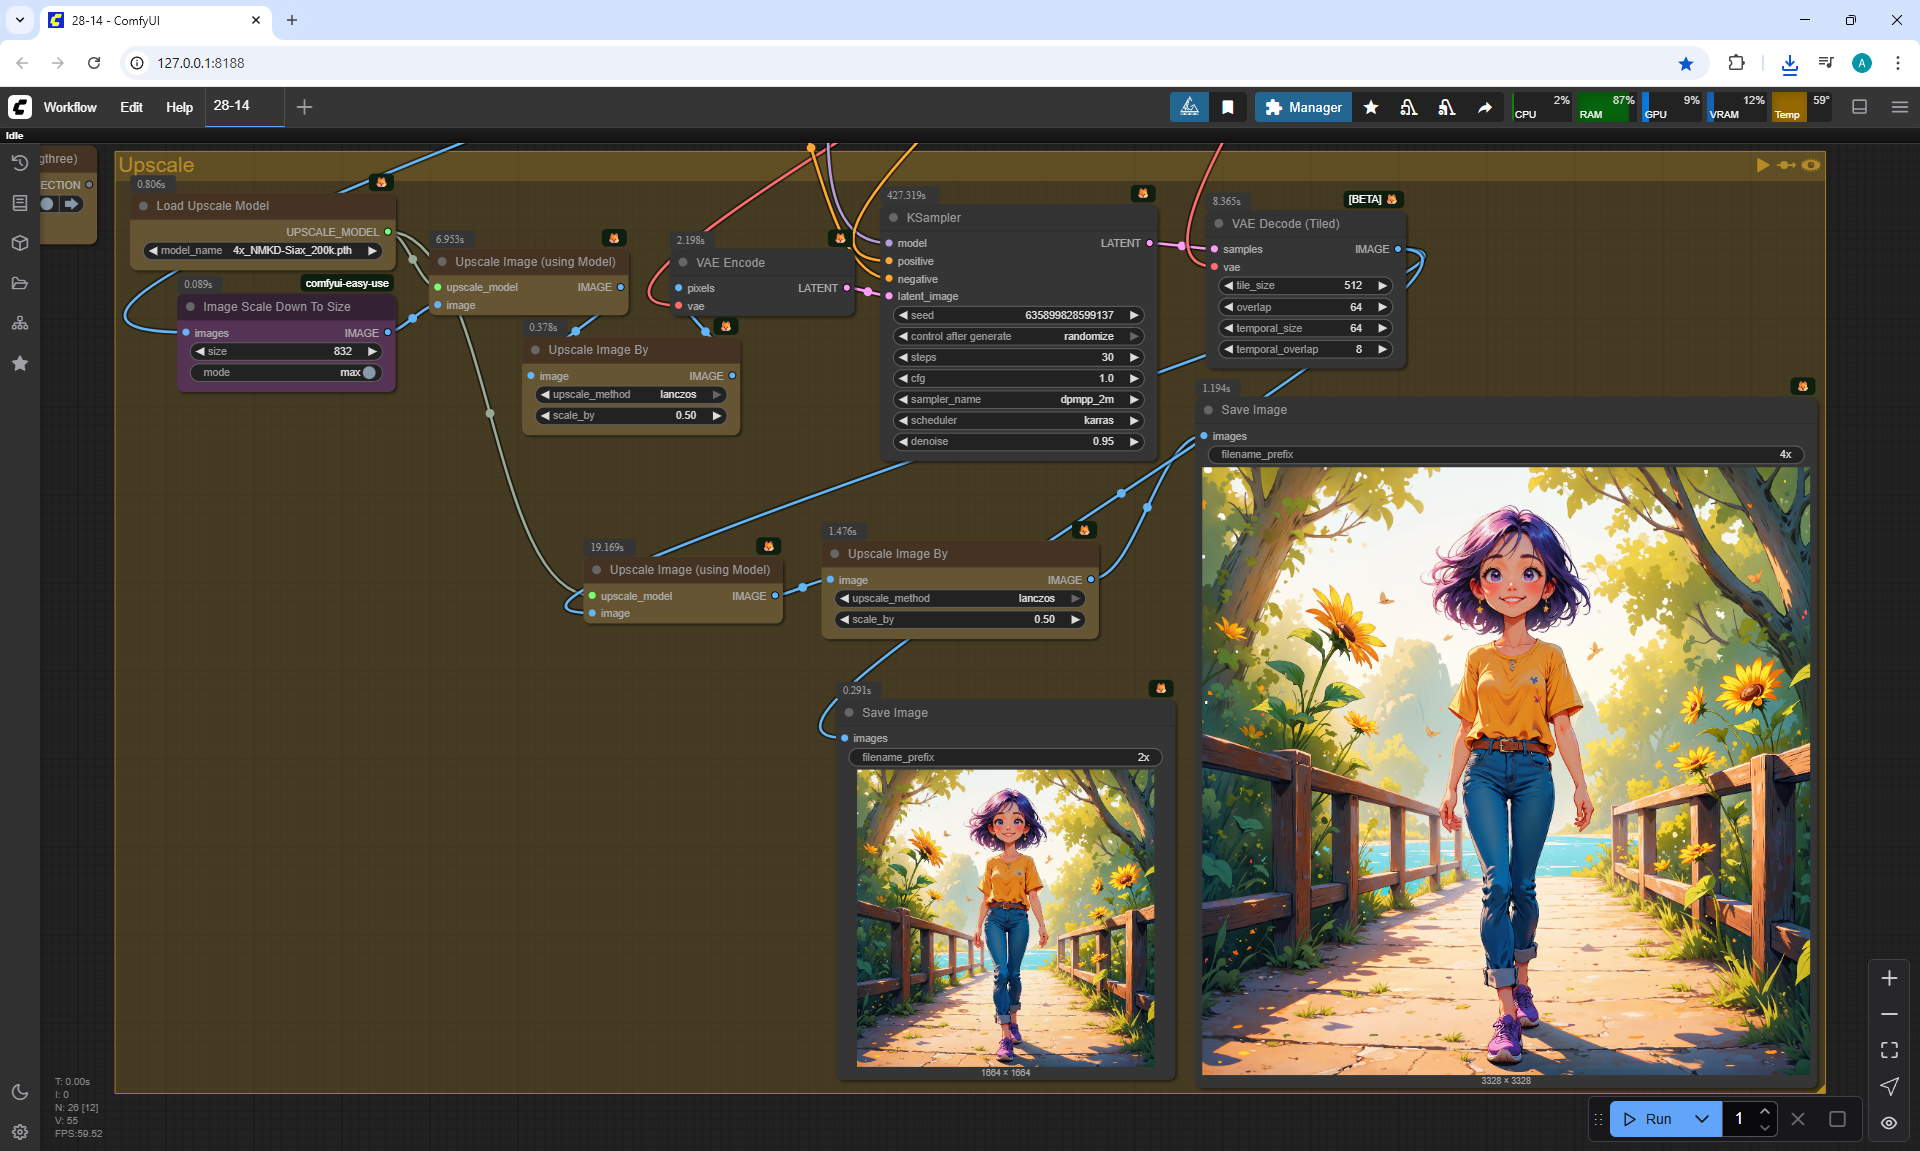Image resolution: width=1920 pixels, height=1151 pixels.
Task: Click the share arrow icon in toolbar
Action: [x=1485, y=107]
